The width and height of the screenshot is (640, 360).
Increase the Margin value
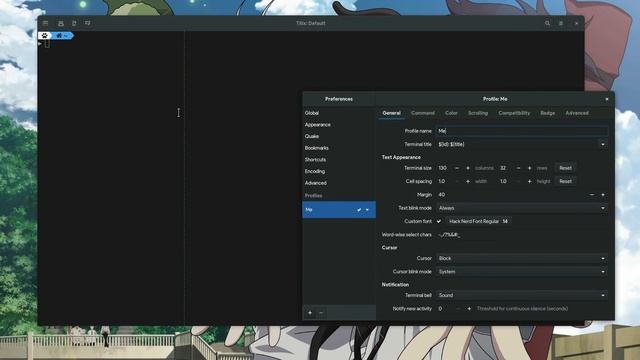pos(603,195)
